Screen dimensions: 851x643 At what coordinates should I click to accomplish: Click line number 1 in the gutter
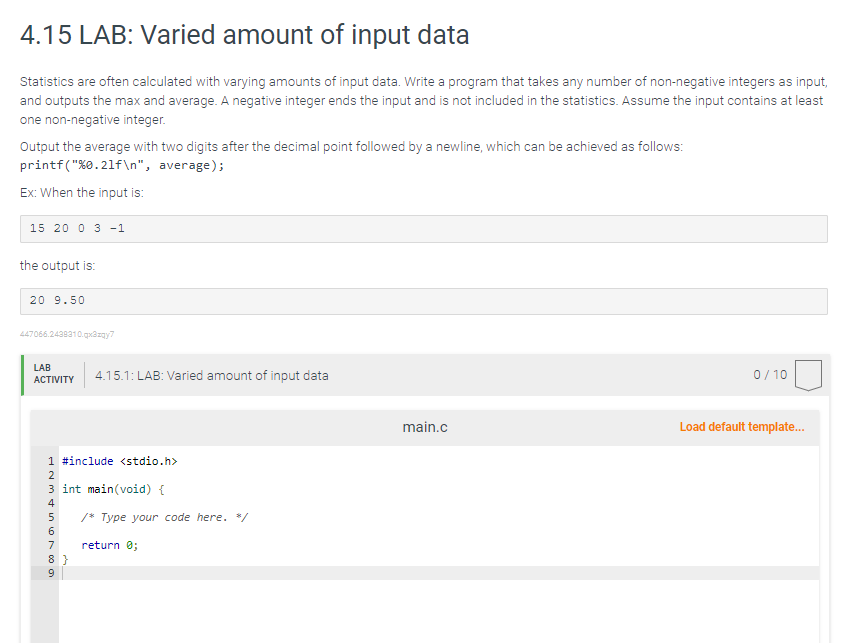(x=50, y=461)
